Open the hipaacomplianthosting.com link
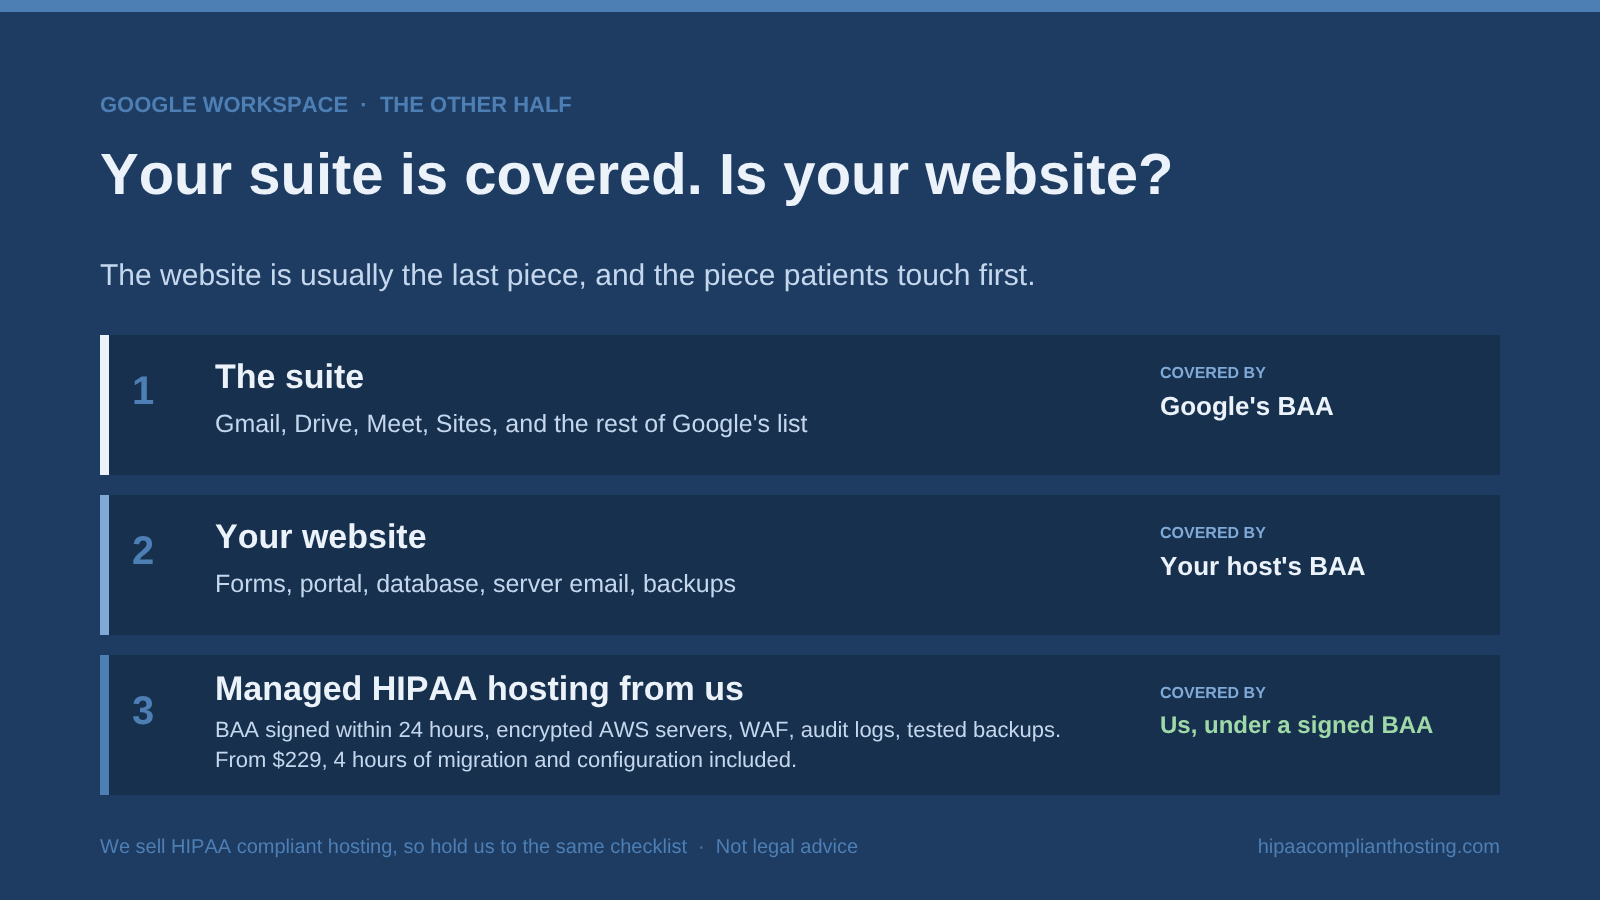 [1379, 847]
